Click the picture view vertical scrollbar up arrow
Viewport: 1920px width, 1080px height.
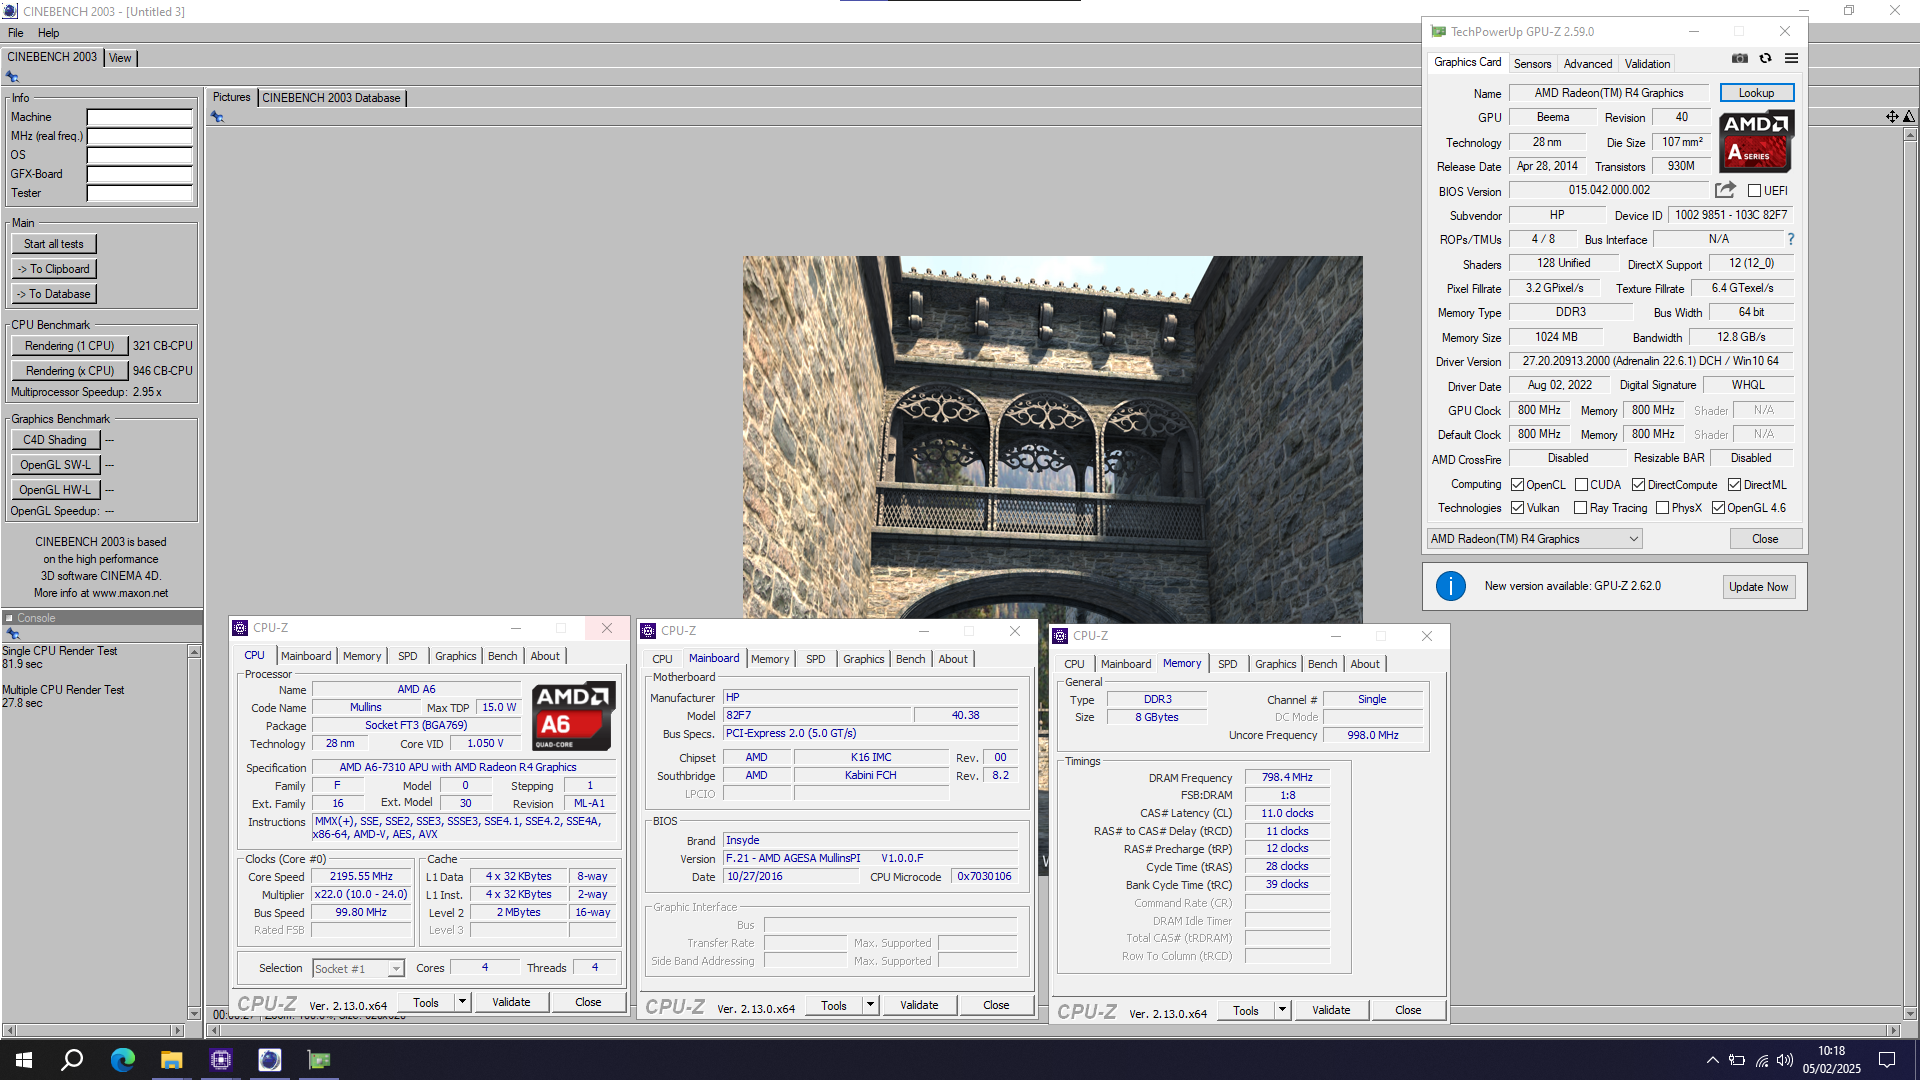pyautogui.click(x=1908, y=134)
